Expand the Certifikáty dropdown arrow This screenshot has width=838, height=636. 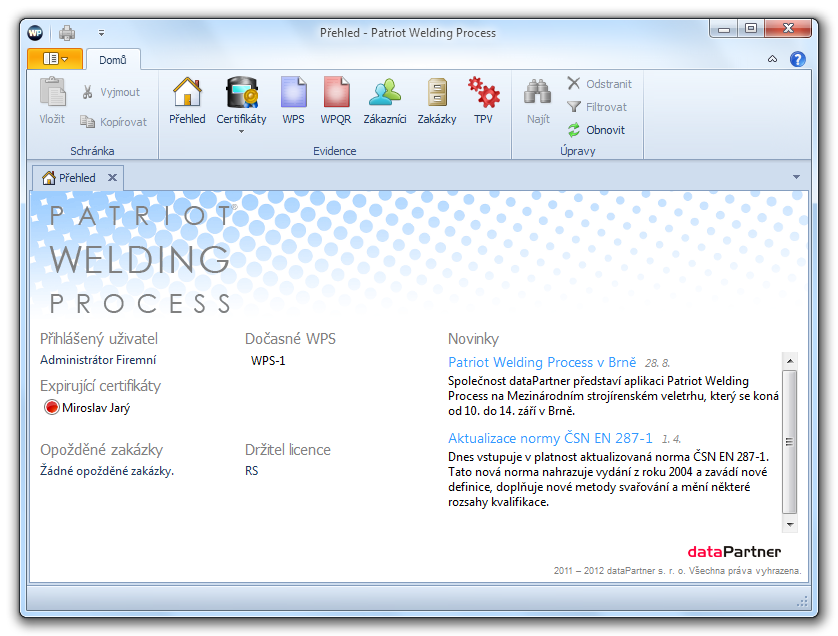point(241,131)
